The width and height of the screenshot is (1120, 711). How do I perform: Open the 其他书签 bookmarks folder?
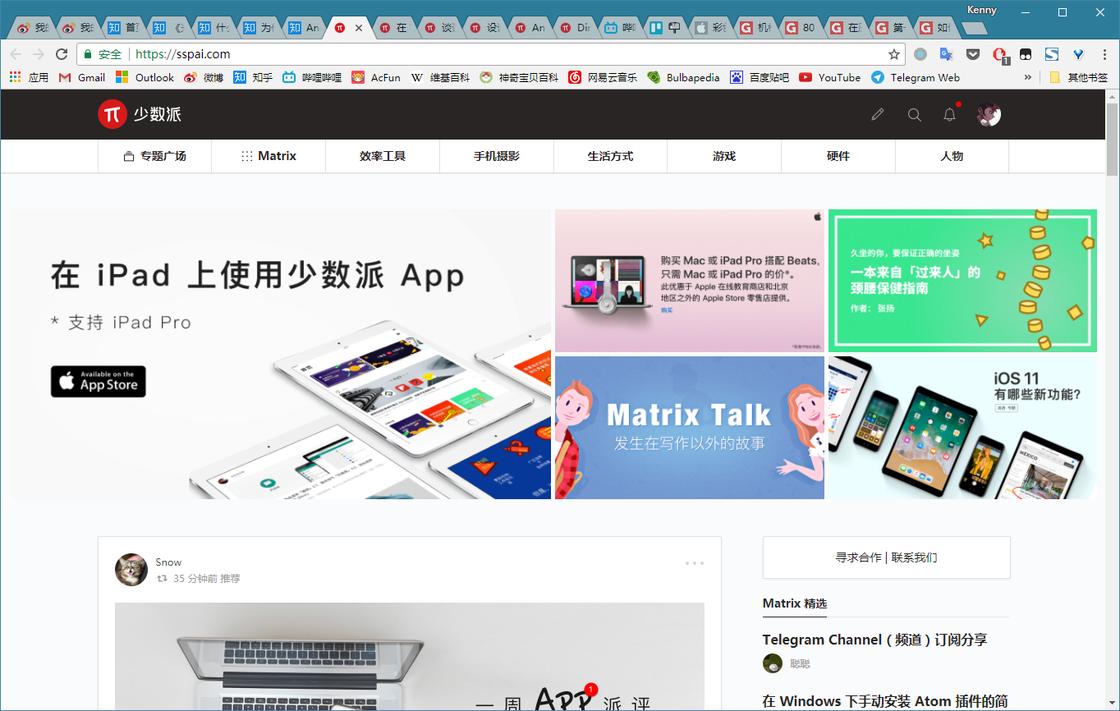(x=1079, y=77)
